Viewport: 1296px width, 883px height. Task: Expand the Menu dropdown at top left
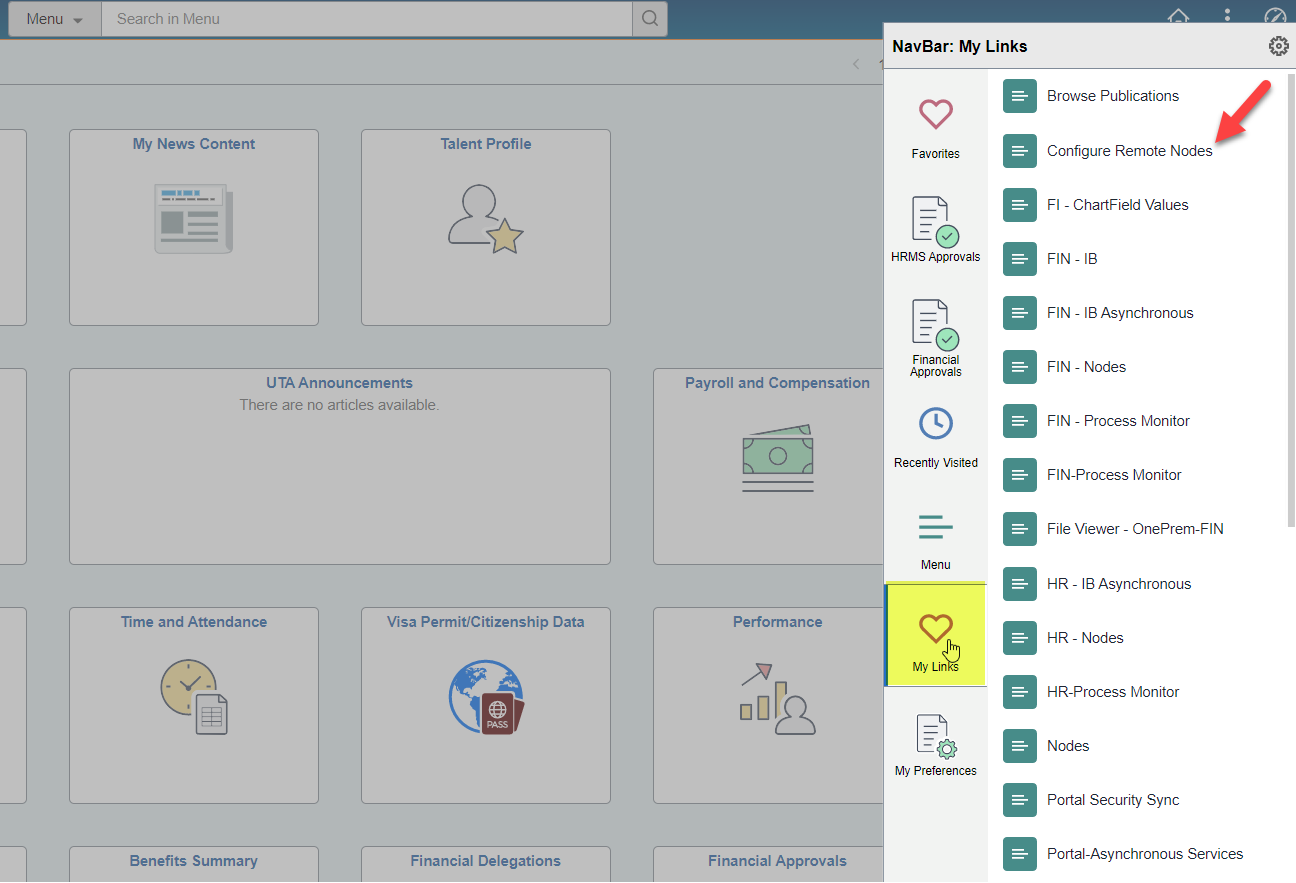coord(54,18)
